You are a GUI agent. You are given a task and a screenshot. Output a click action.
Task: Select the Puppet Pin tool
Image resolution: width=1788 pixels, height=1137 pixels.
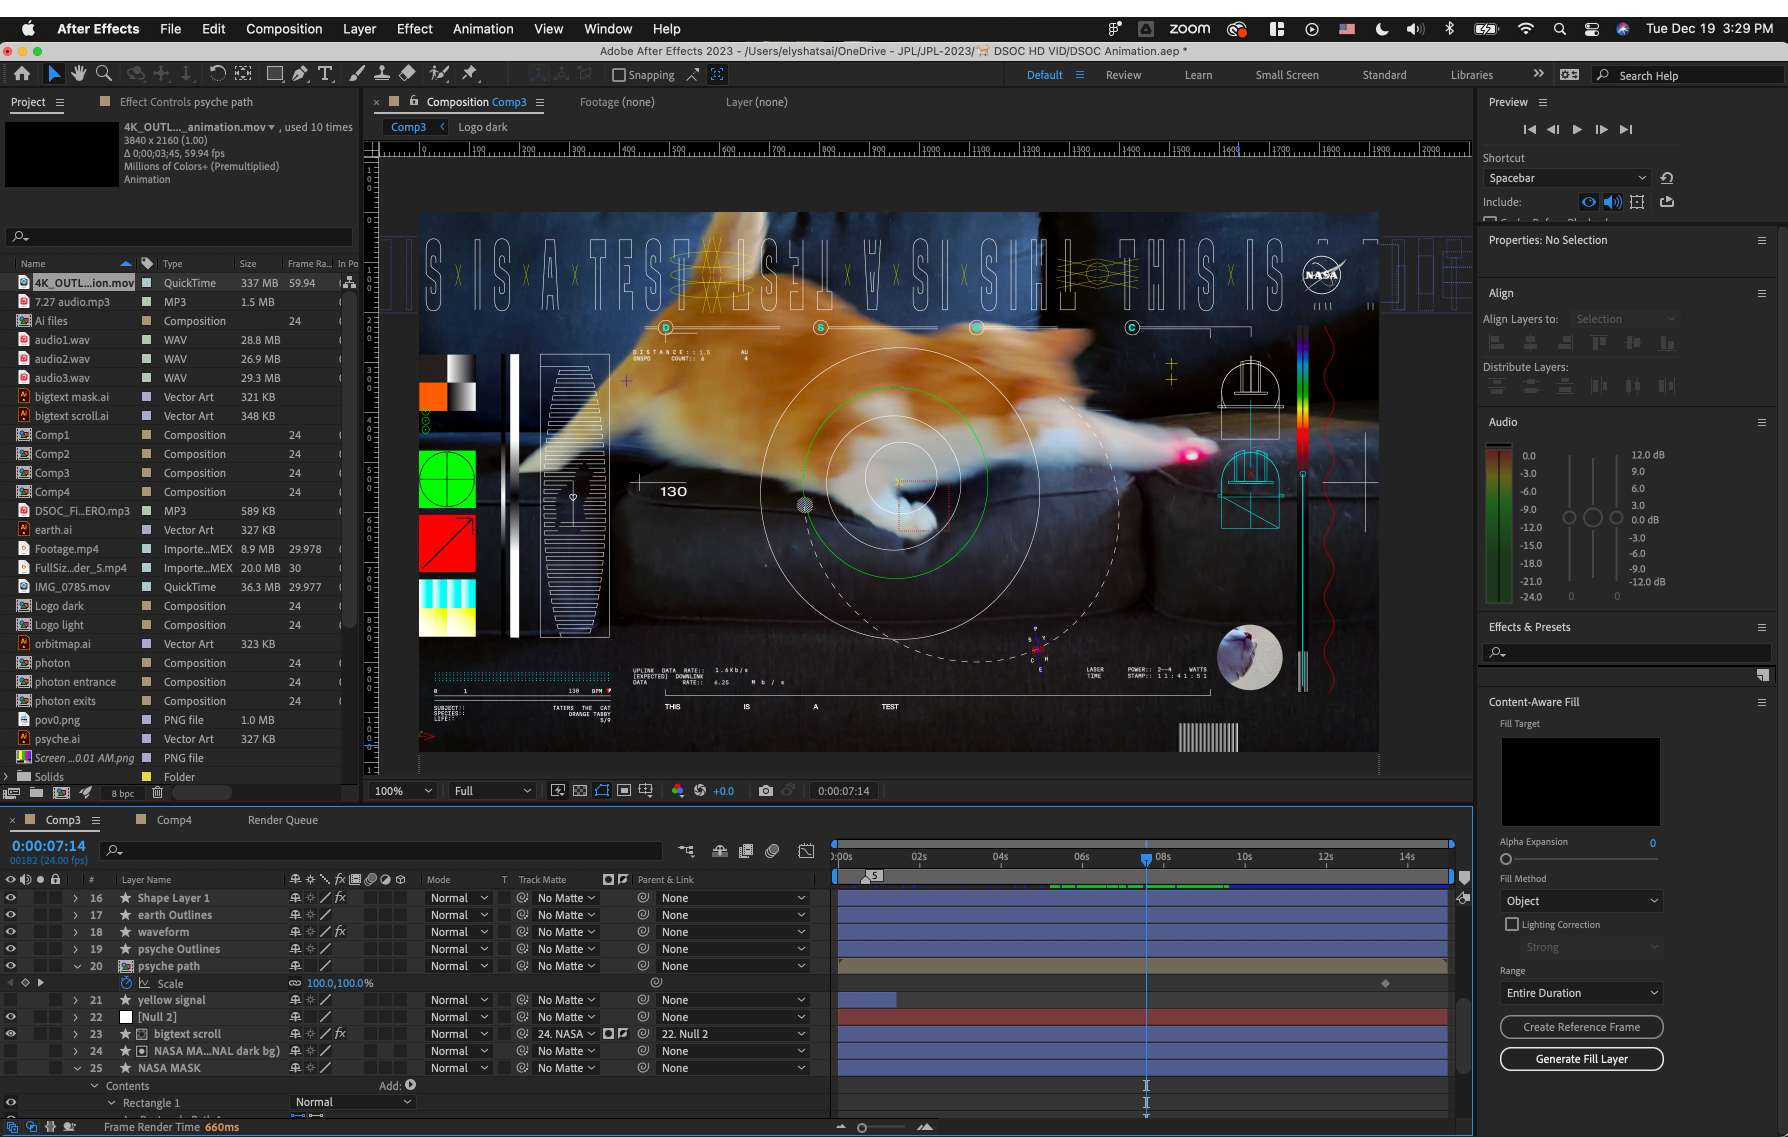pos(469,74)
